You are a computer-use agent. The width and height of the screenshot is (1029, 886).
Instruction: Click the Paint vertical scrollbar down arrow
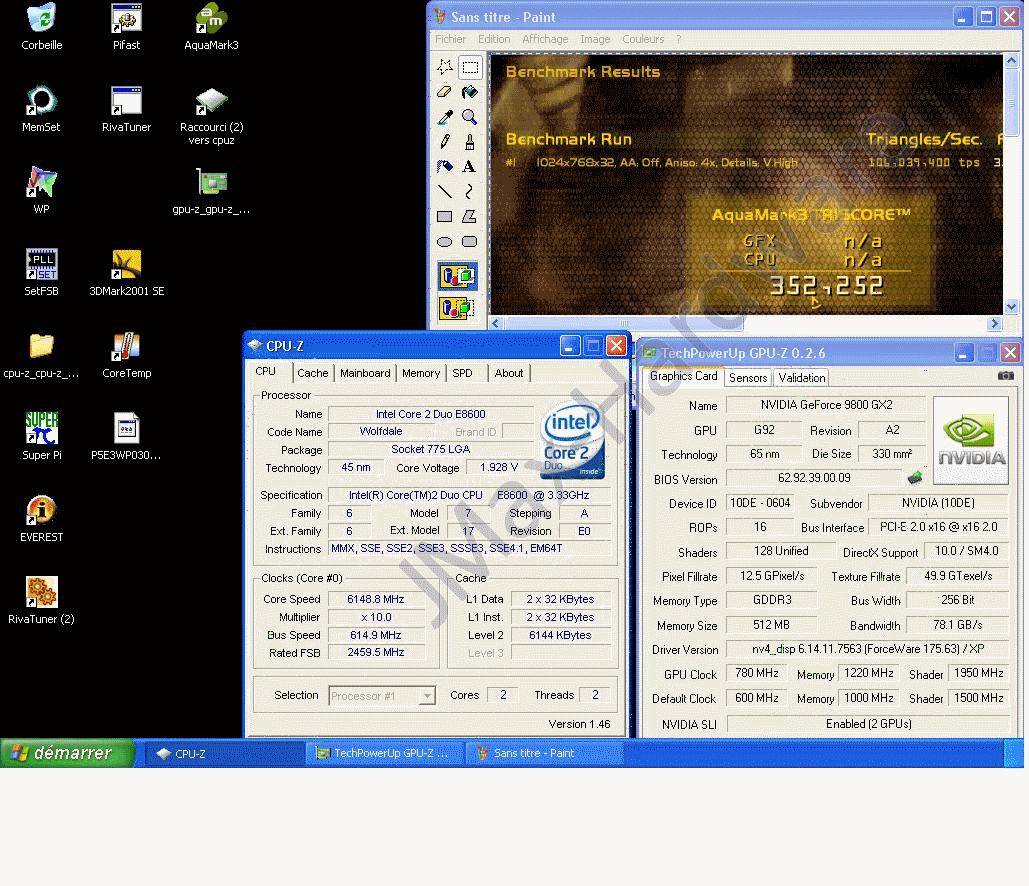1011,306
